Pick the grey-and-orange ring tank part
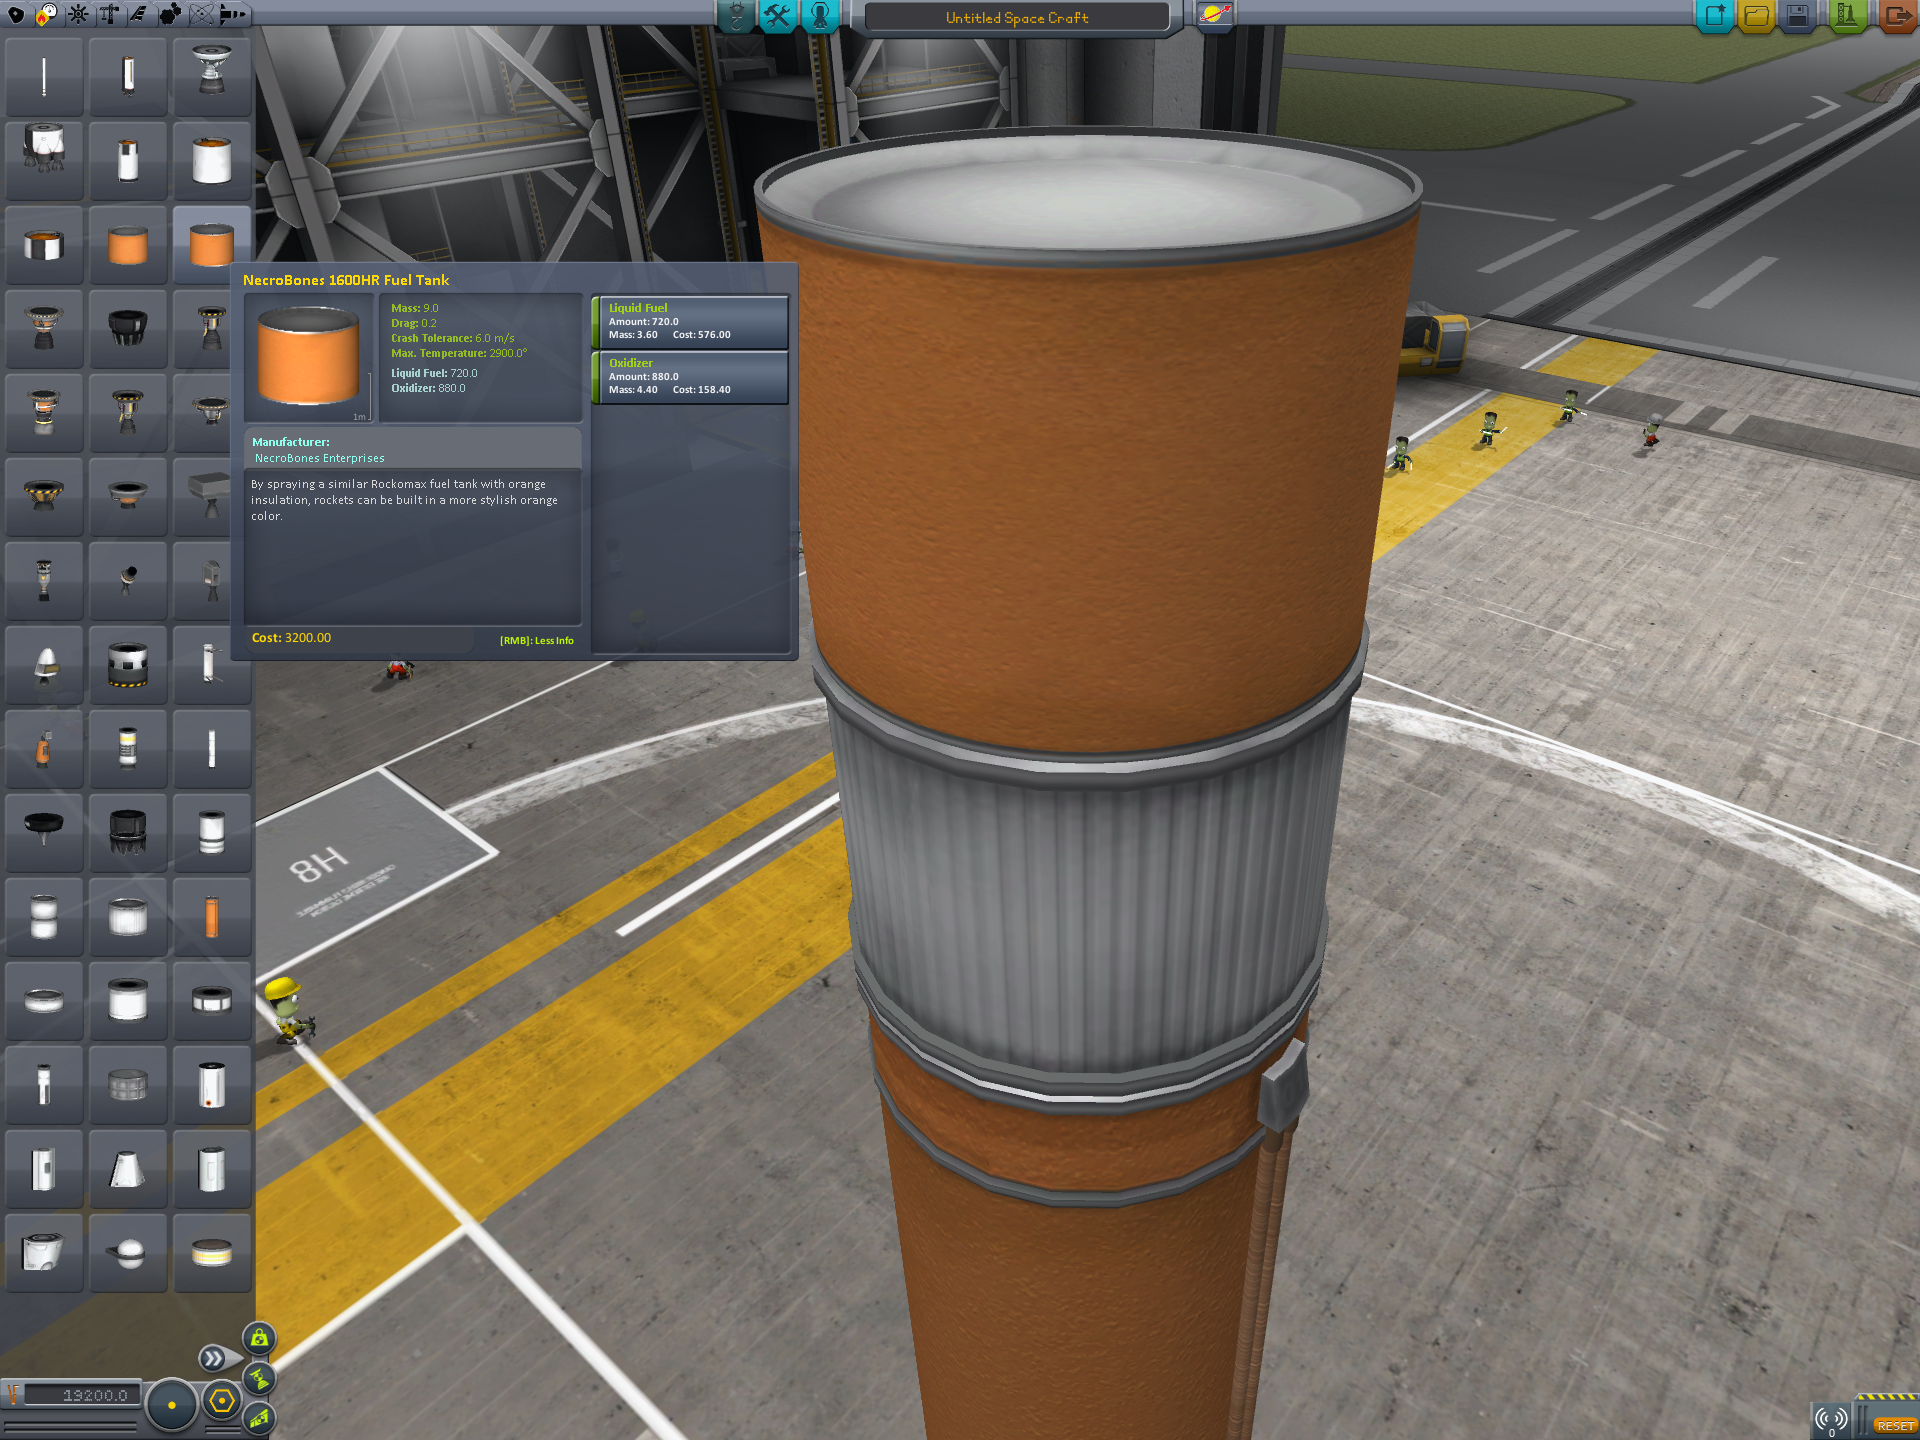 pos(44,245)
